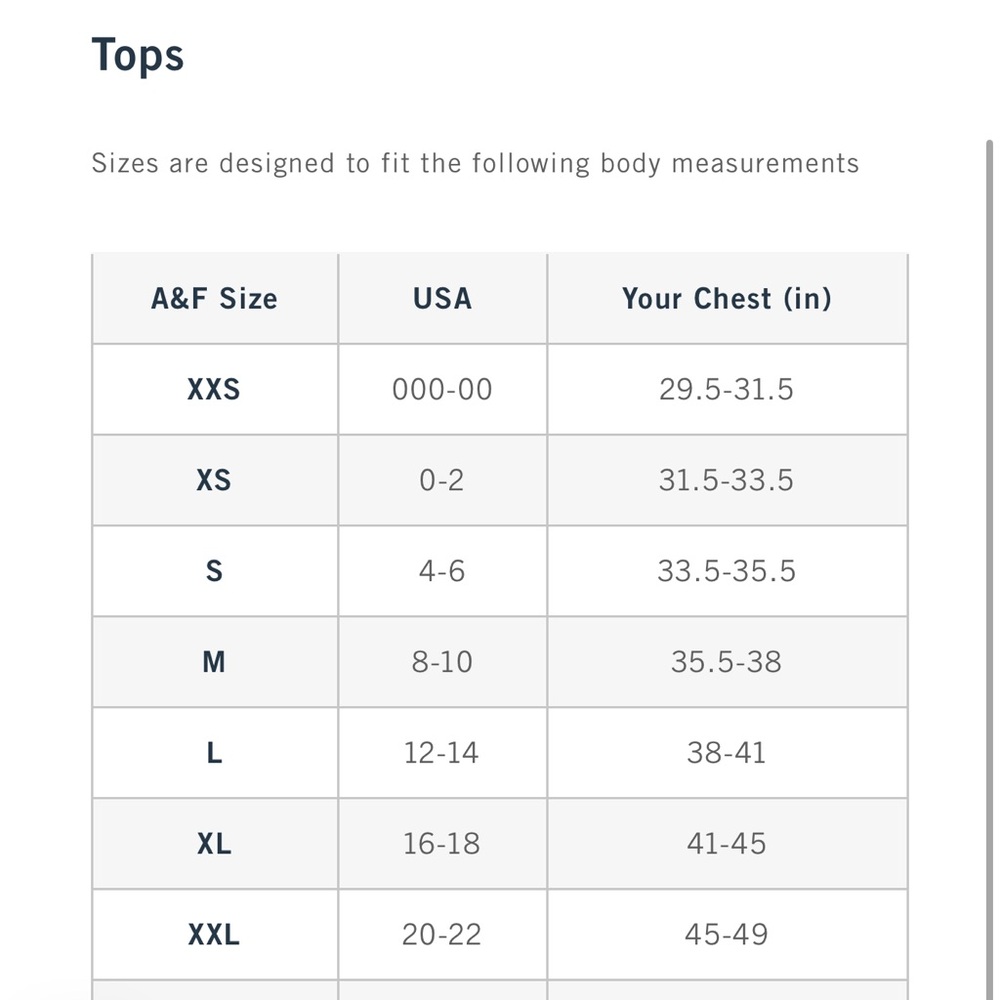This screenshot has height=1000, width=1000.
Task: Click the 38-41 chest measurement cell
Action: point(726,753)
